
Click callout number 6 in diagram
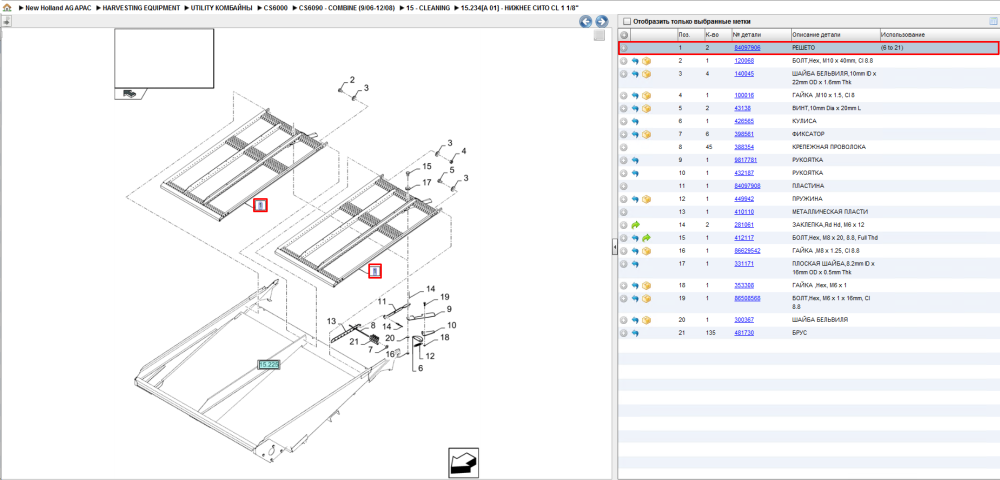pyautogui.click(x=420, y=368)
